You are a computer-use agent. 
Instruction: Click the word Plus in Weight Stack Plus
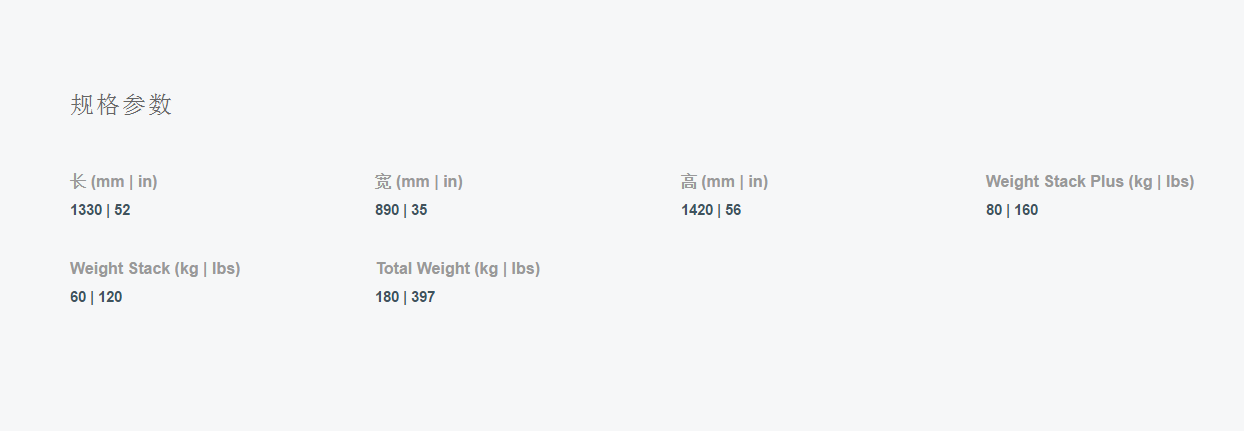(1107, 181)
